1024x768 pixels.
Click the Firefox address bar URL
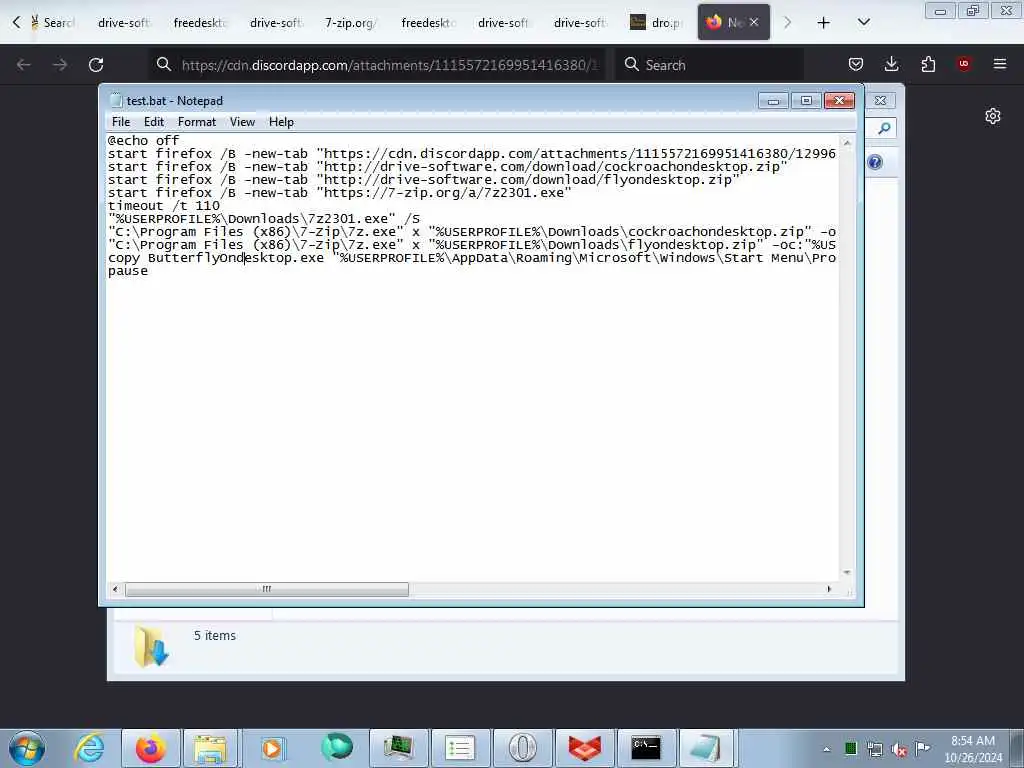(389, 65)
